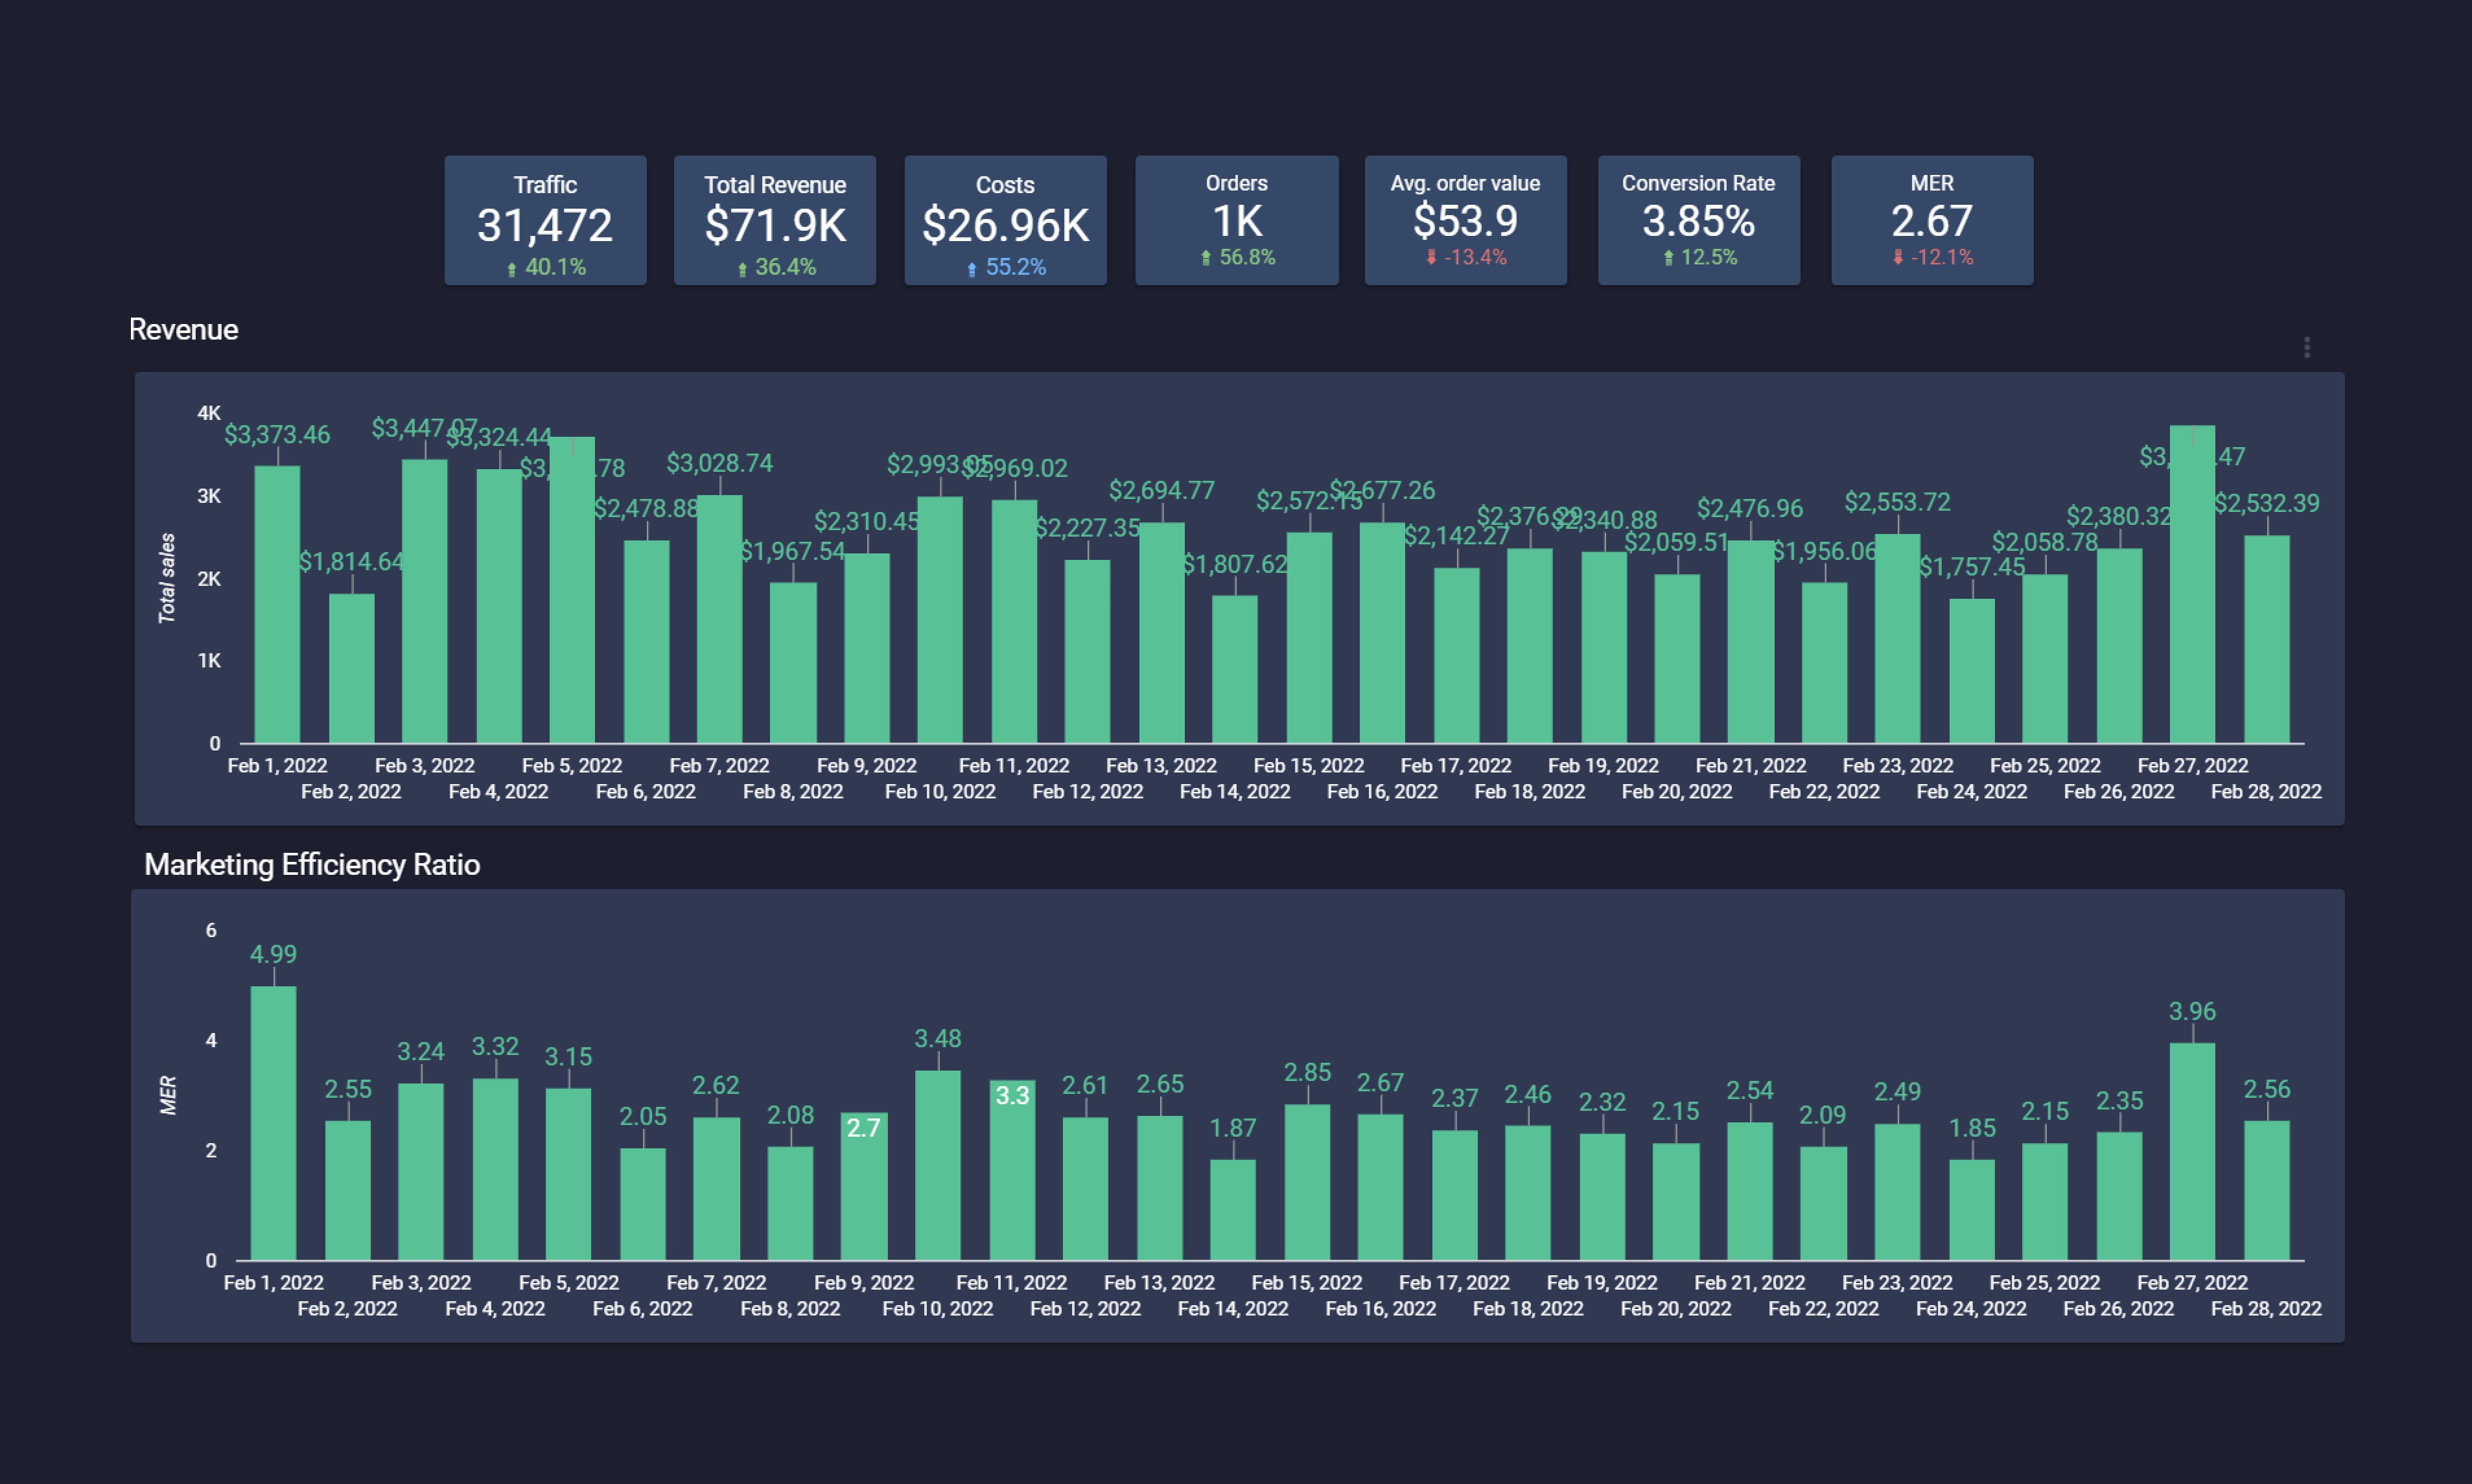This screenshot has height=1484, width=2472.
Task: Click the Feb 15 MER bar 2.85
Action: point(1307,1182)
